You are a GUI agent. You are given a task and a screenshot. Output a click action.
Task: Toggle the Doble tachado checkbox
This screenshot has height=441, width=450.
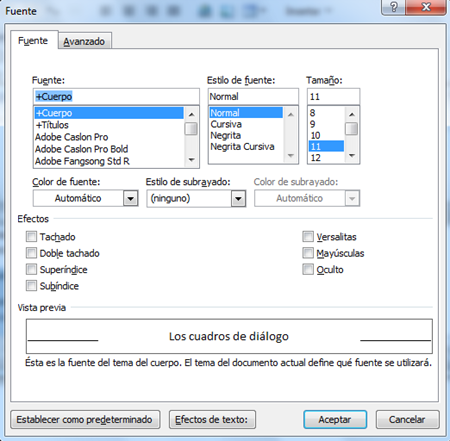coord(31,253)
